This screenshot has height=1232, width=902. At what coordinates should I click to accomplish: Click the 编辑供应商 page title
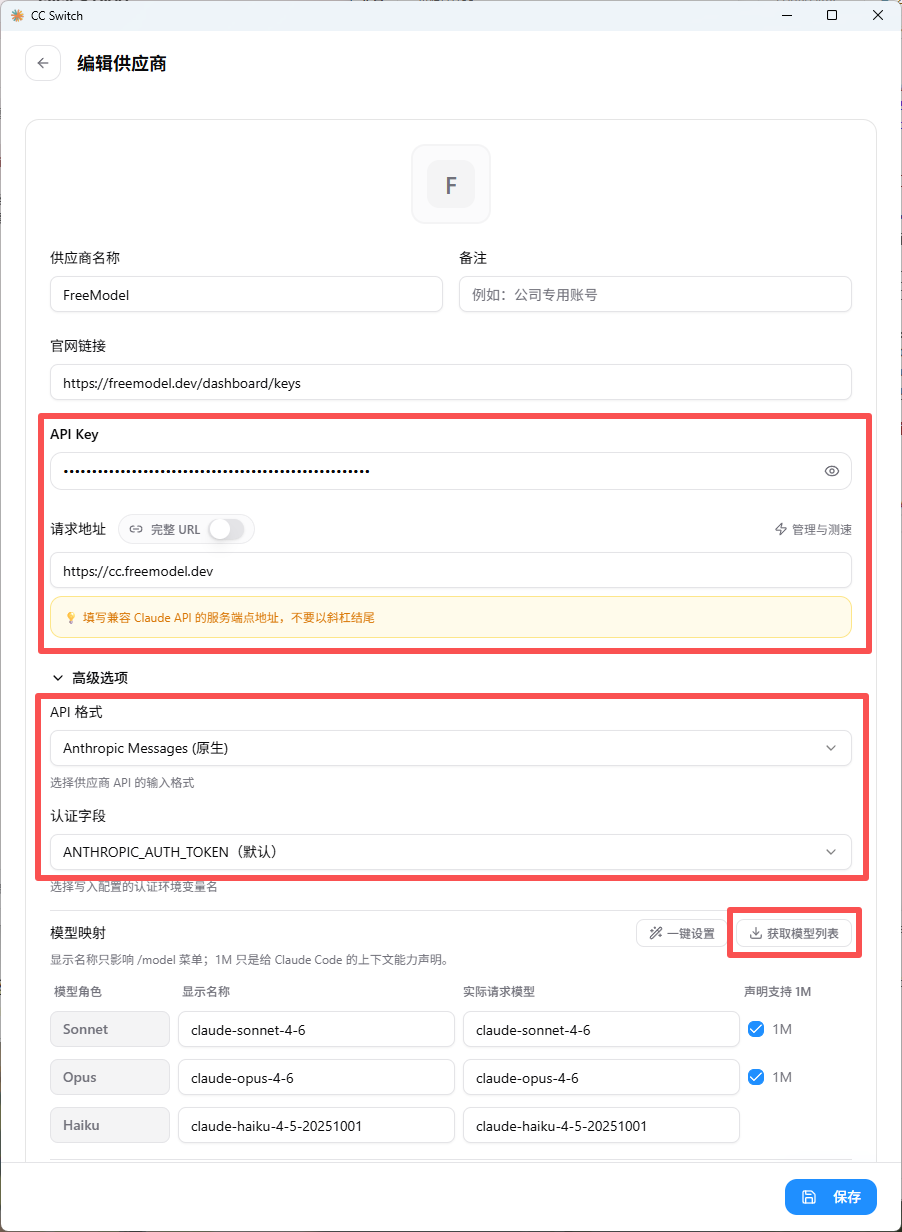[x=122, y=63]
